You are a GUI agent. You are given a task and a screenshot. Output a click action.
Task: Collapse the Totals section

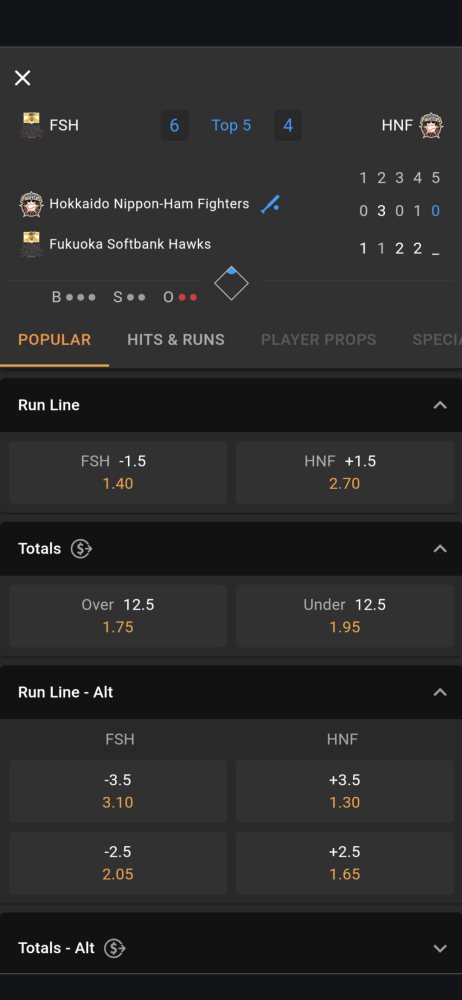(440, 548)
